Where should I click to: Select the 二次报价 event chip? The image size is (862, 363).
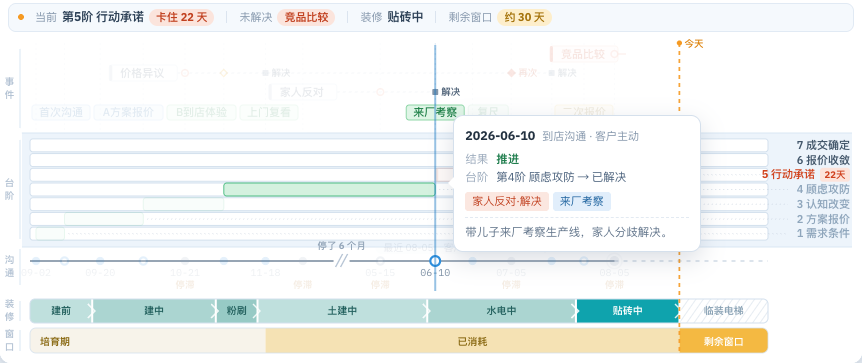[584, 112]
